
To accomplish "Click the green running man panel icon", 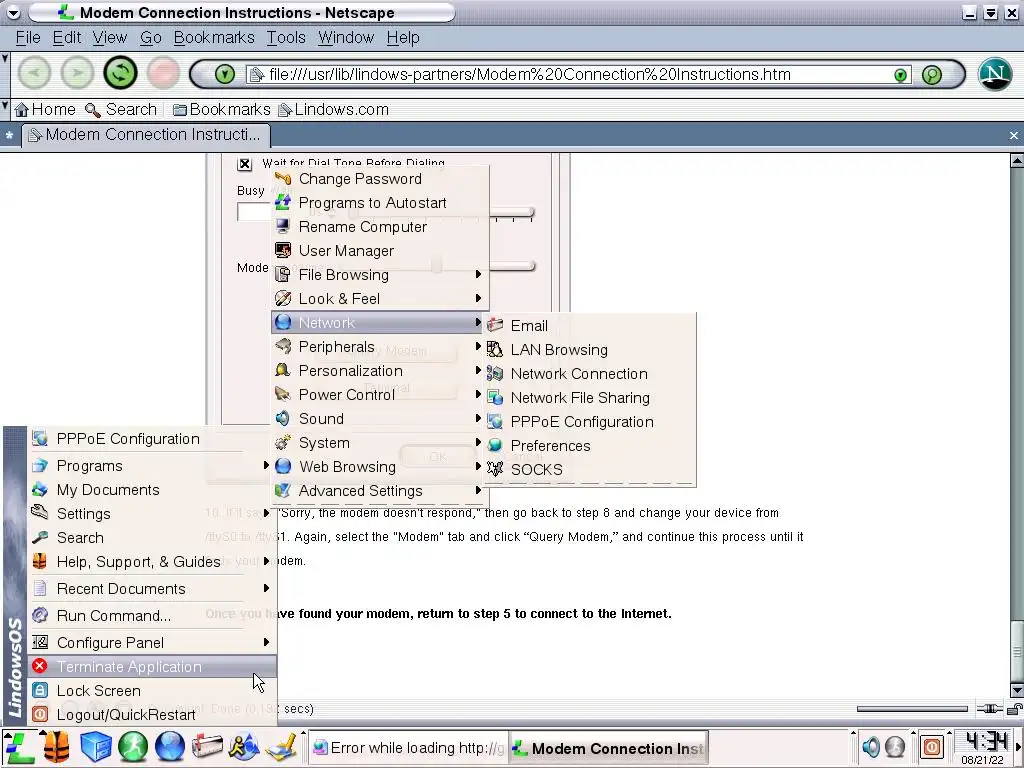I will pyautogui.click(x=133, y=747).
